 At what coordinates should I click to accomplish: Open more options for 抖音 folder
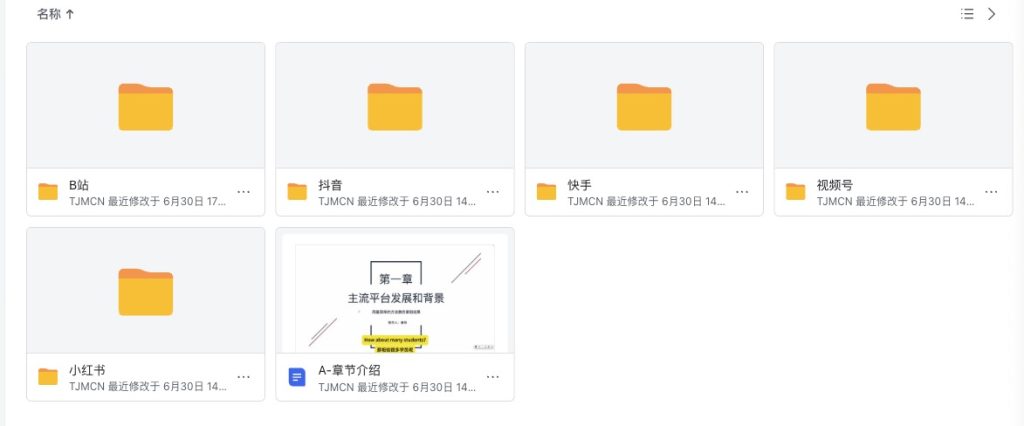(x=493, y=191)
